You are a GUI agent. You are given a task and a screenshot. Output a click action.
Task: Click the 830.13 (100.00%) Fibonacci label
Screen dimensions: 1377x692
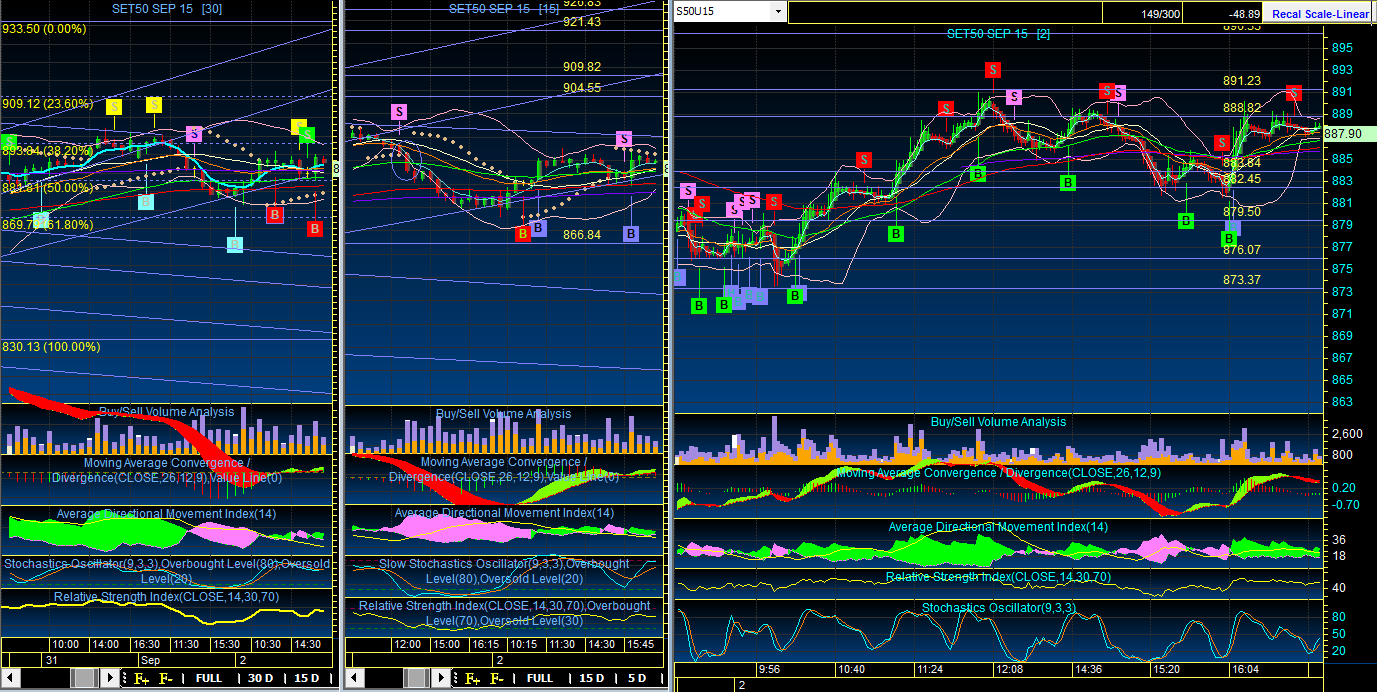(x=51, y=347)
